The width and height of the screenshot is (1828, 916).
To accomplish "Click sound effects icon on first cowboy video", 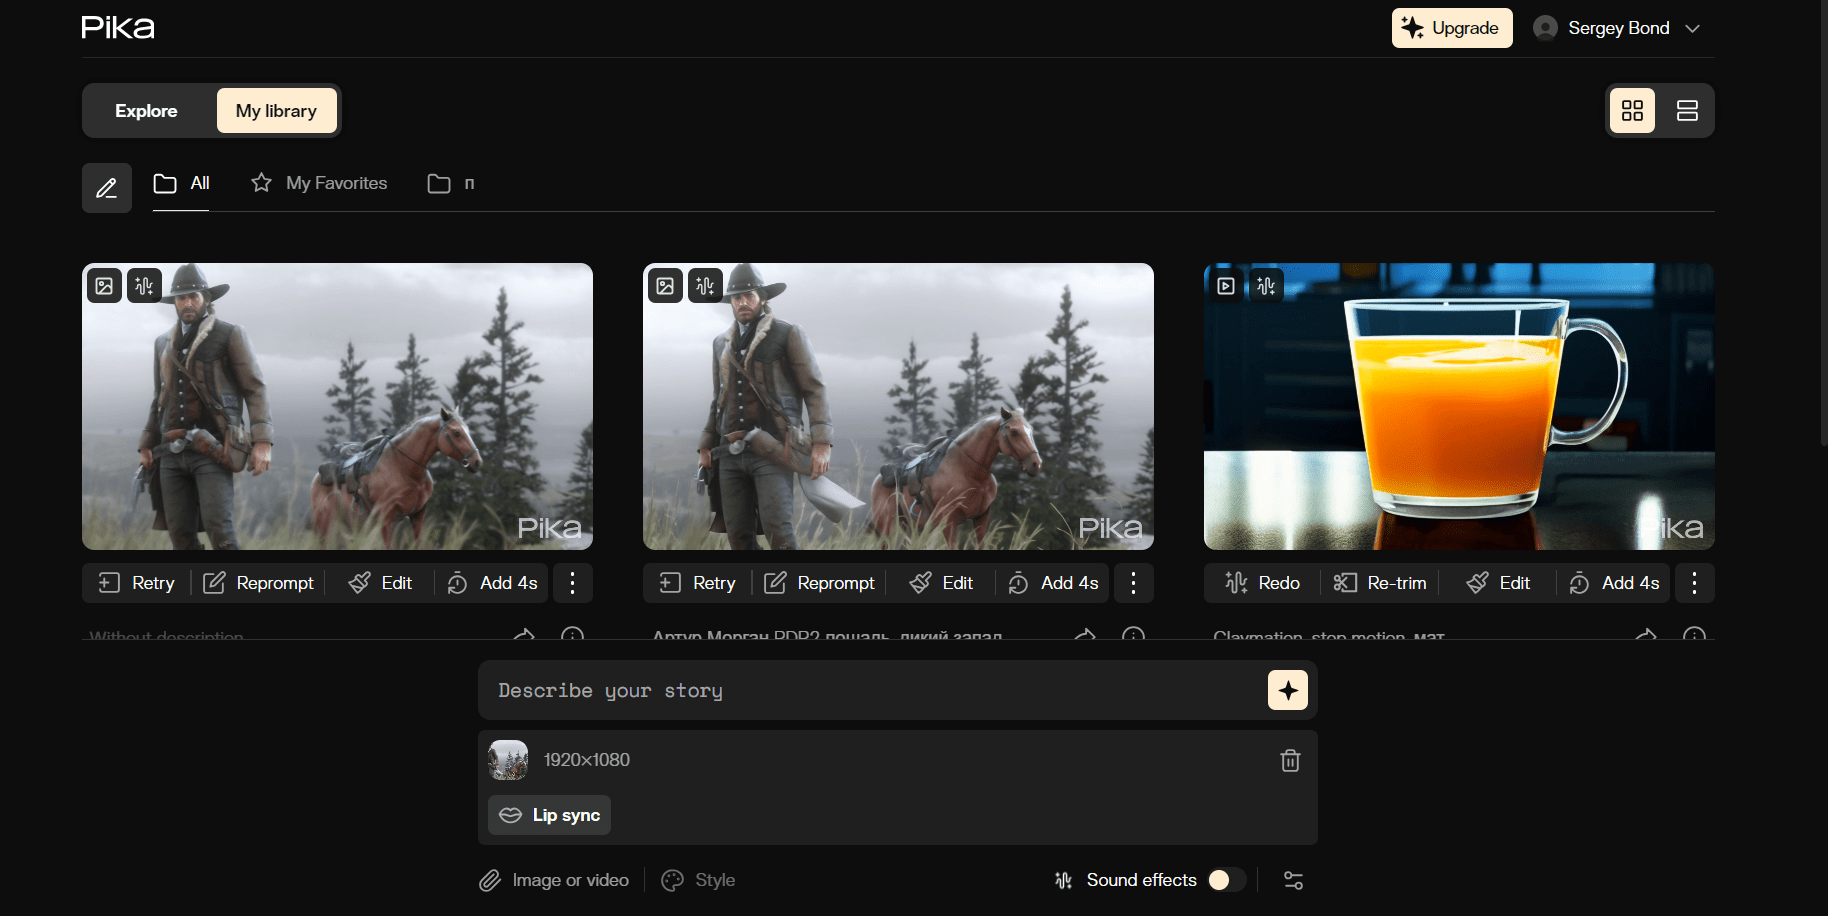I will [x=144, y=286].
